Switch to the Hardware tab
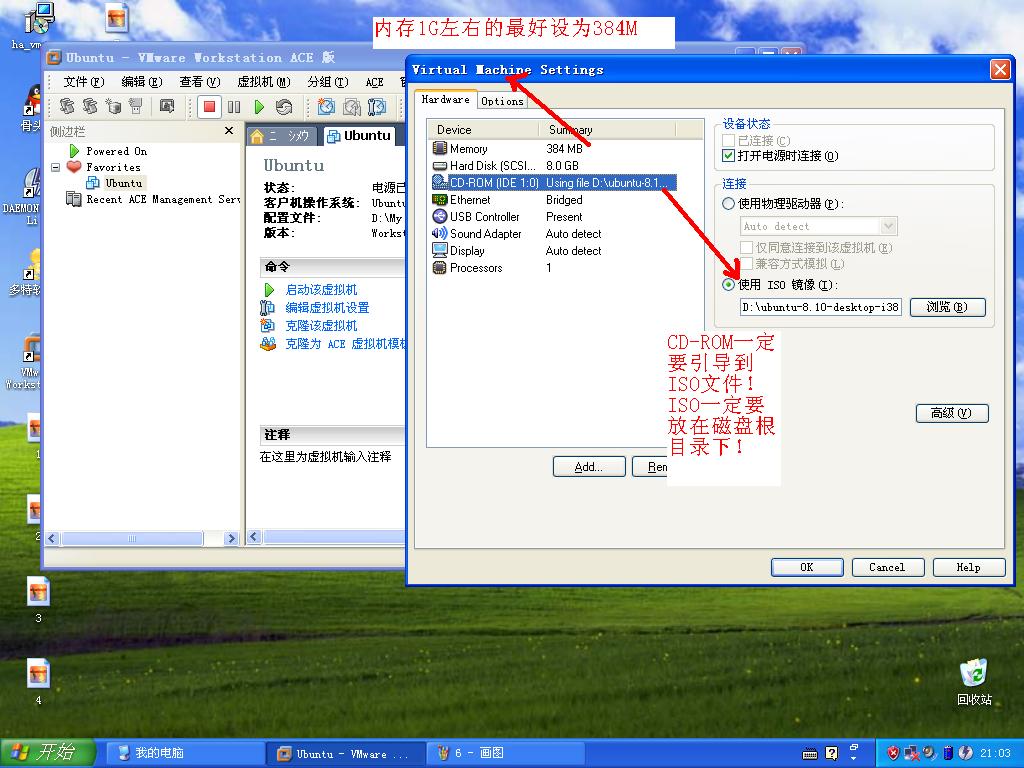The height and width of the screenshot is (768, 1024). (x=445, y=99)
